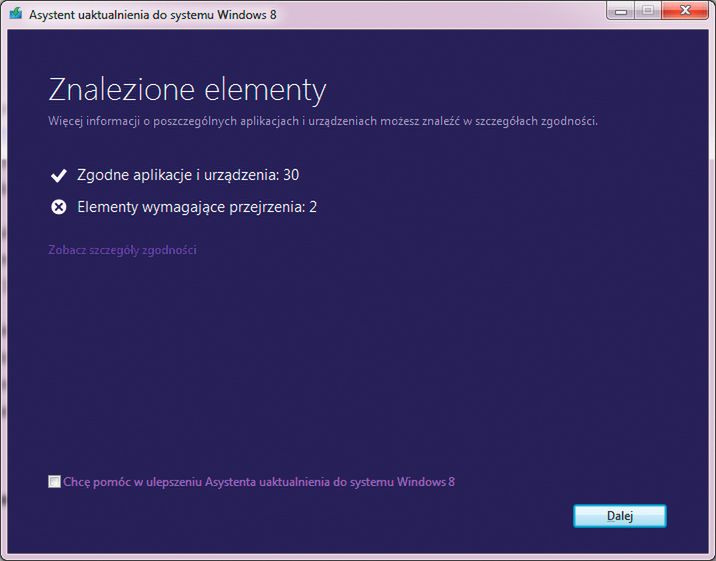Click the checkbox label about improving the Asystent
Screen dimensions: 716x561
[x=259, y=482]
